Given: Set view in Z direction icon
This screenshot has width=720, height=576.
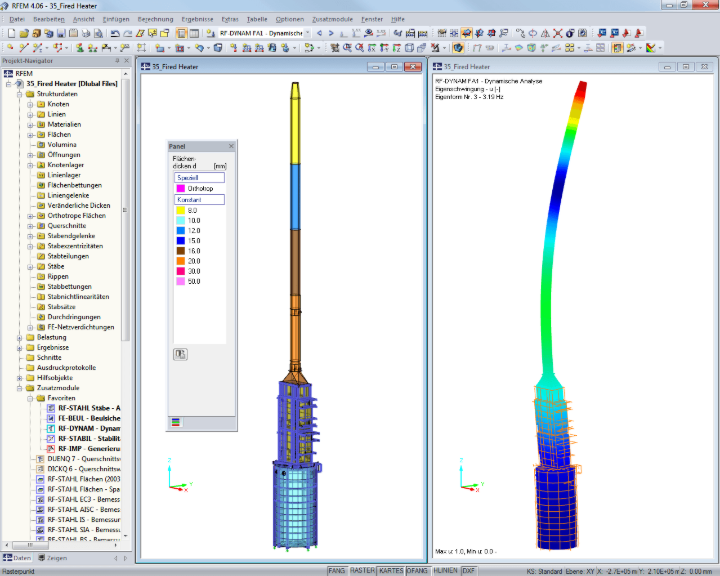Looking at the screenshot, I should click(x=396, y=48).
